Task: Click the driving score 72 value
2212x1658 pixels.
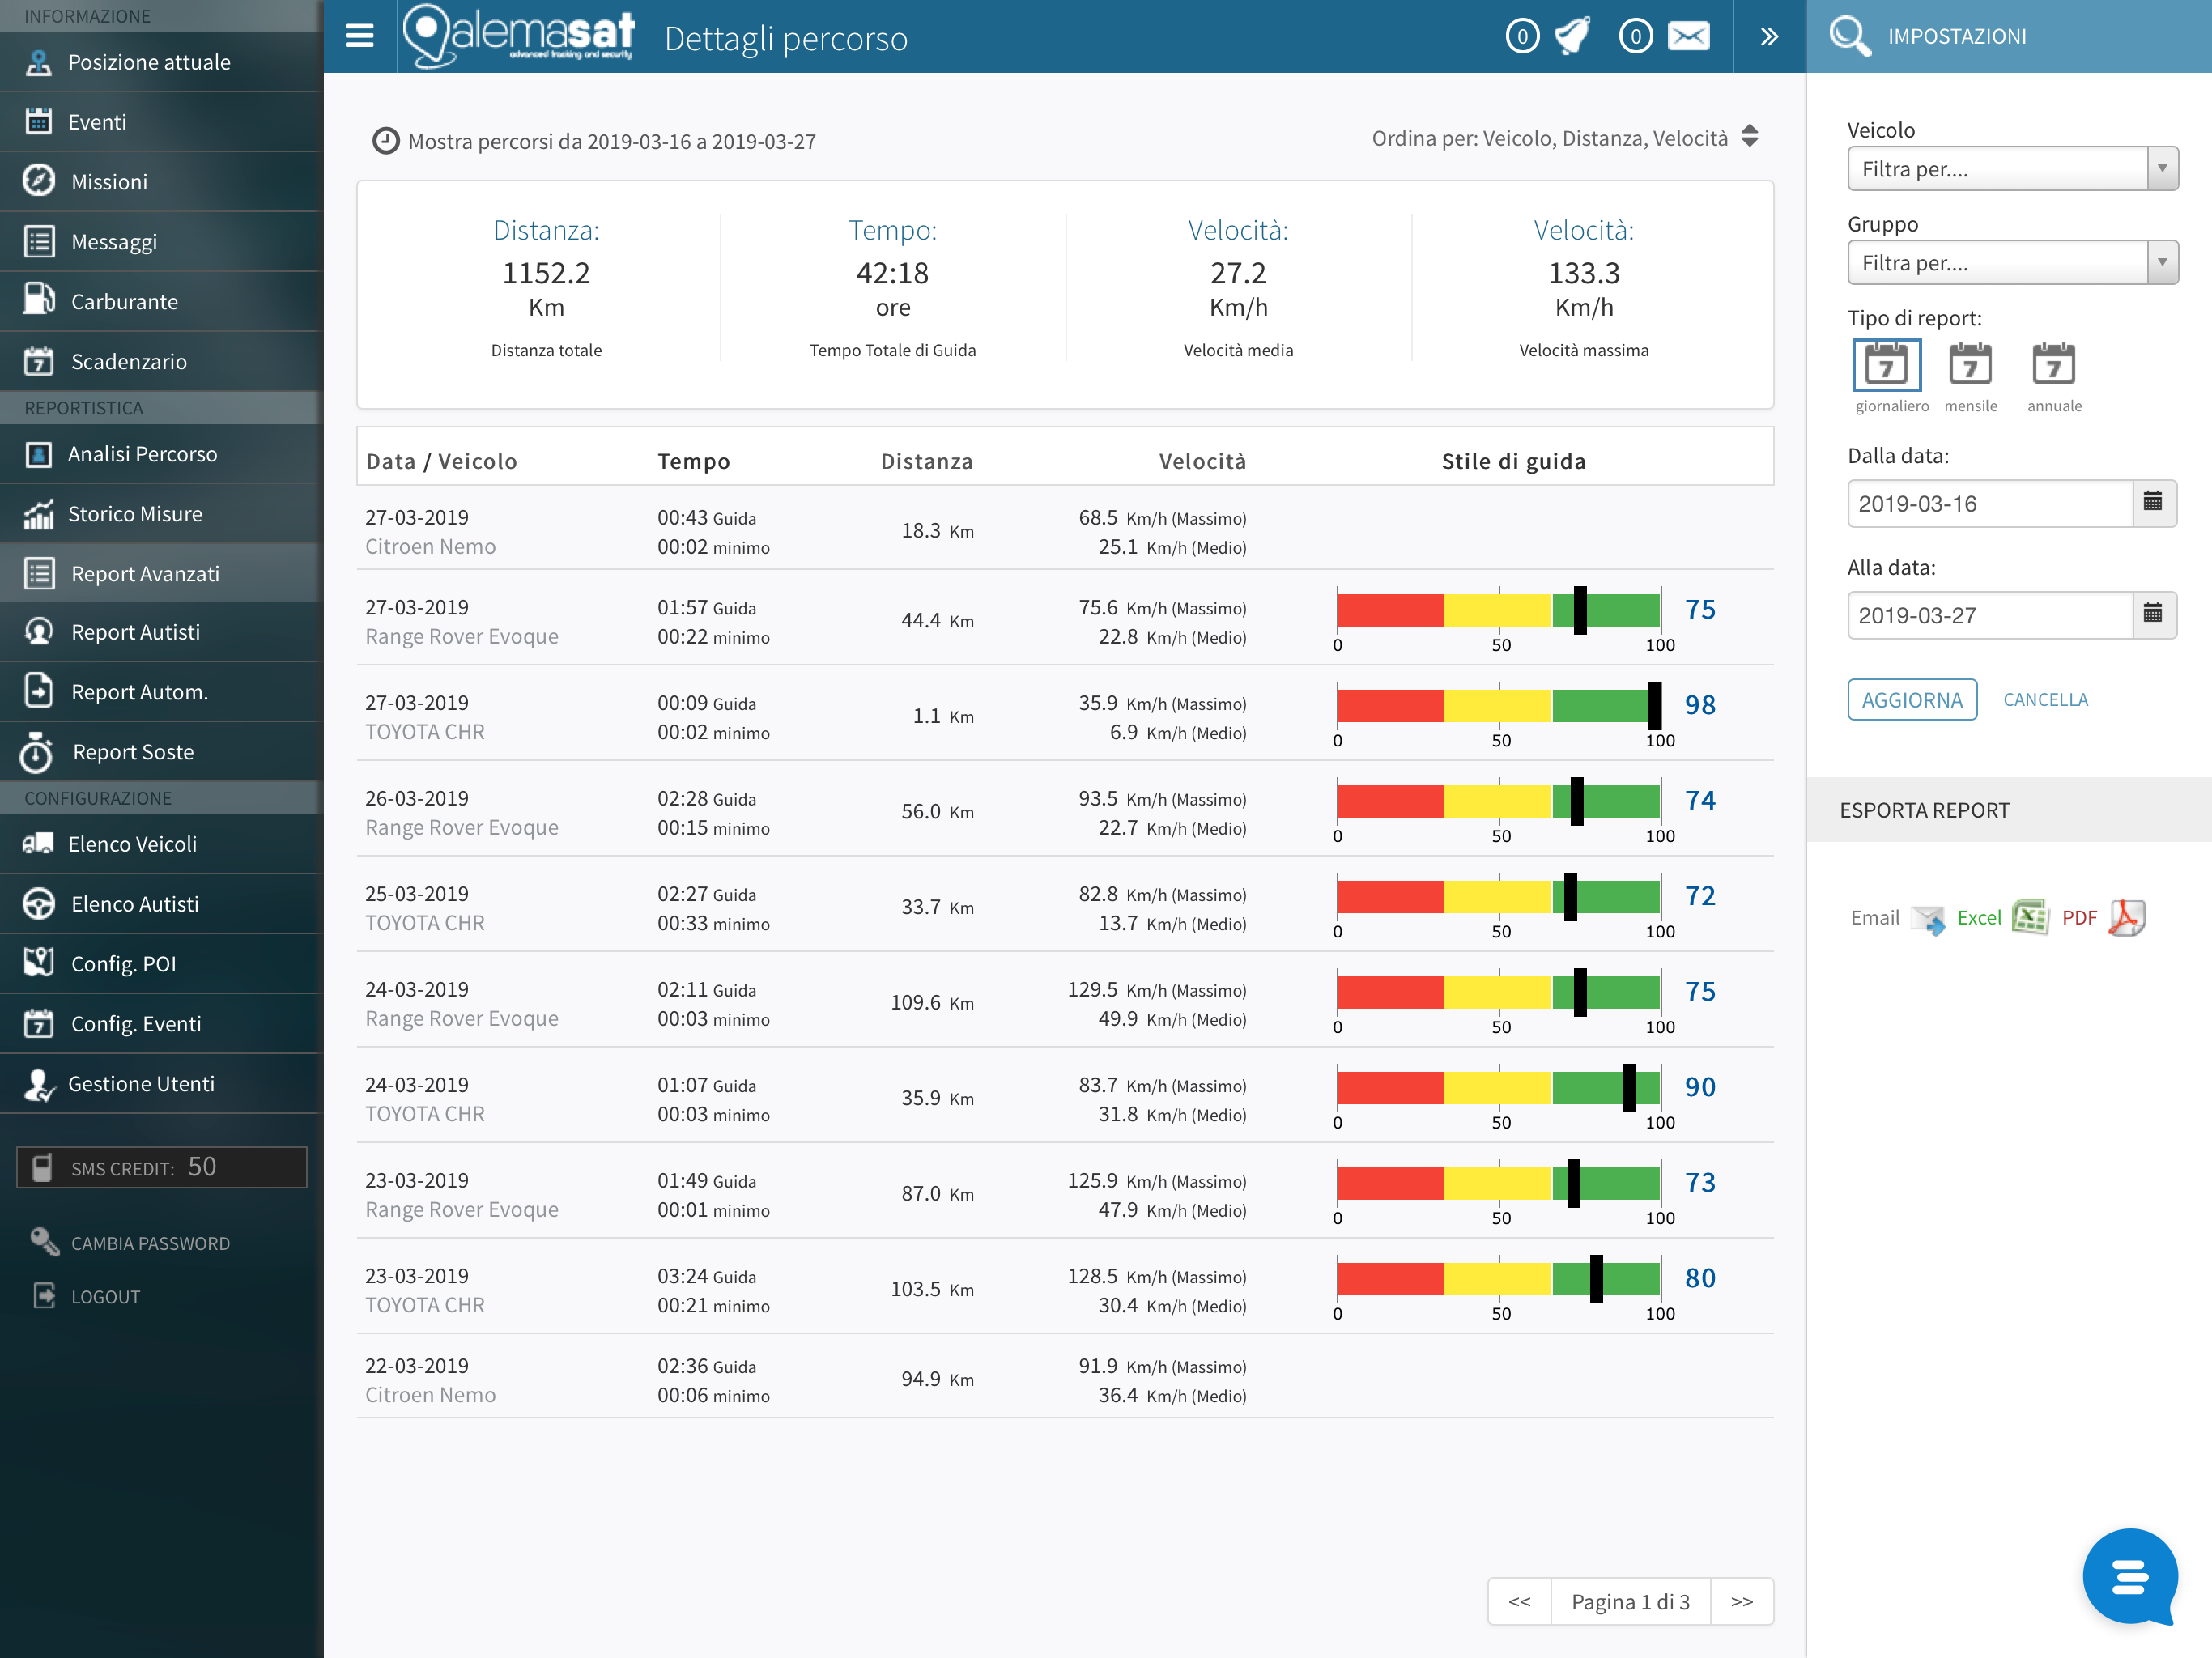Action: pyautogui.click(x=1699, y=896)
